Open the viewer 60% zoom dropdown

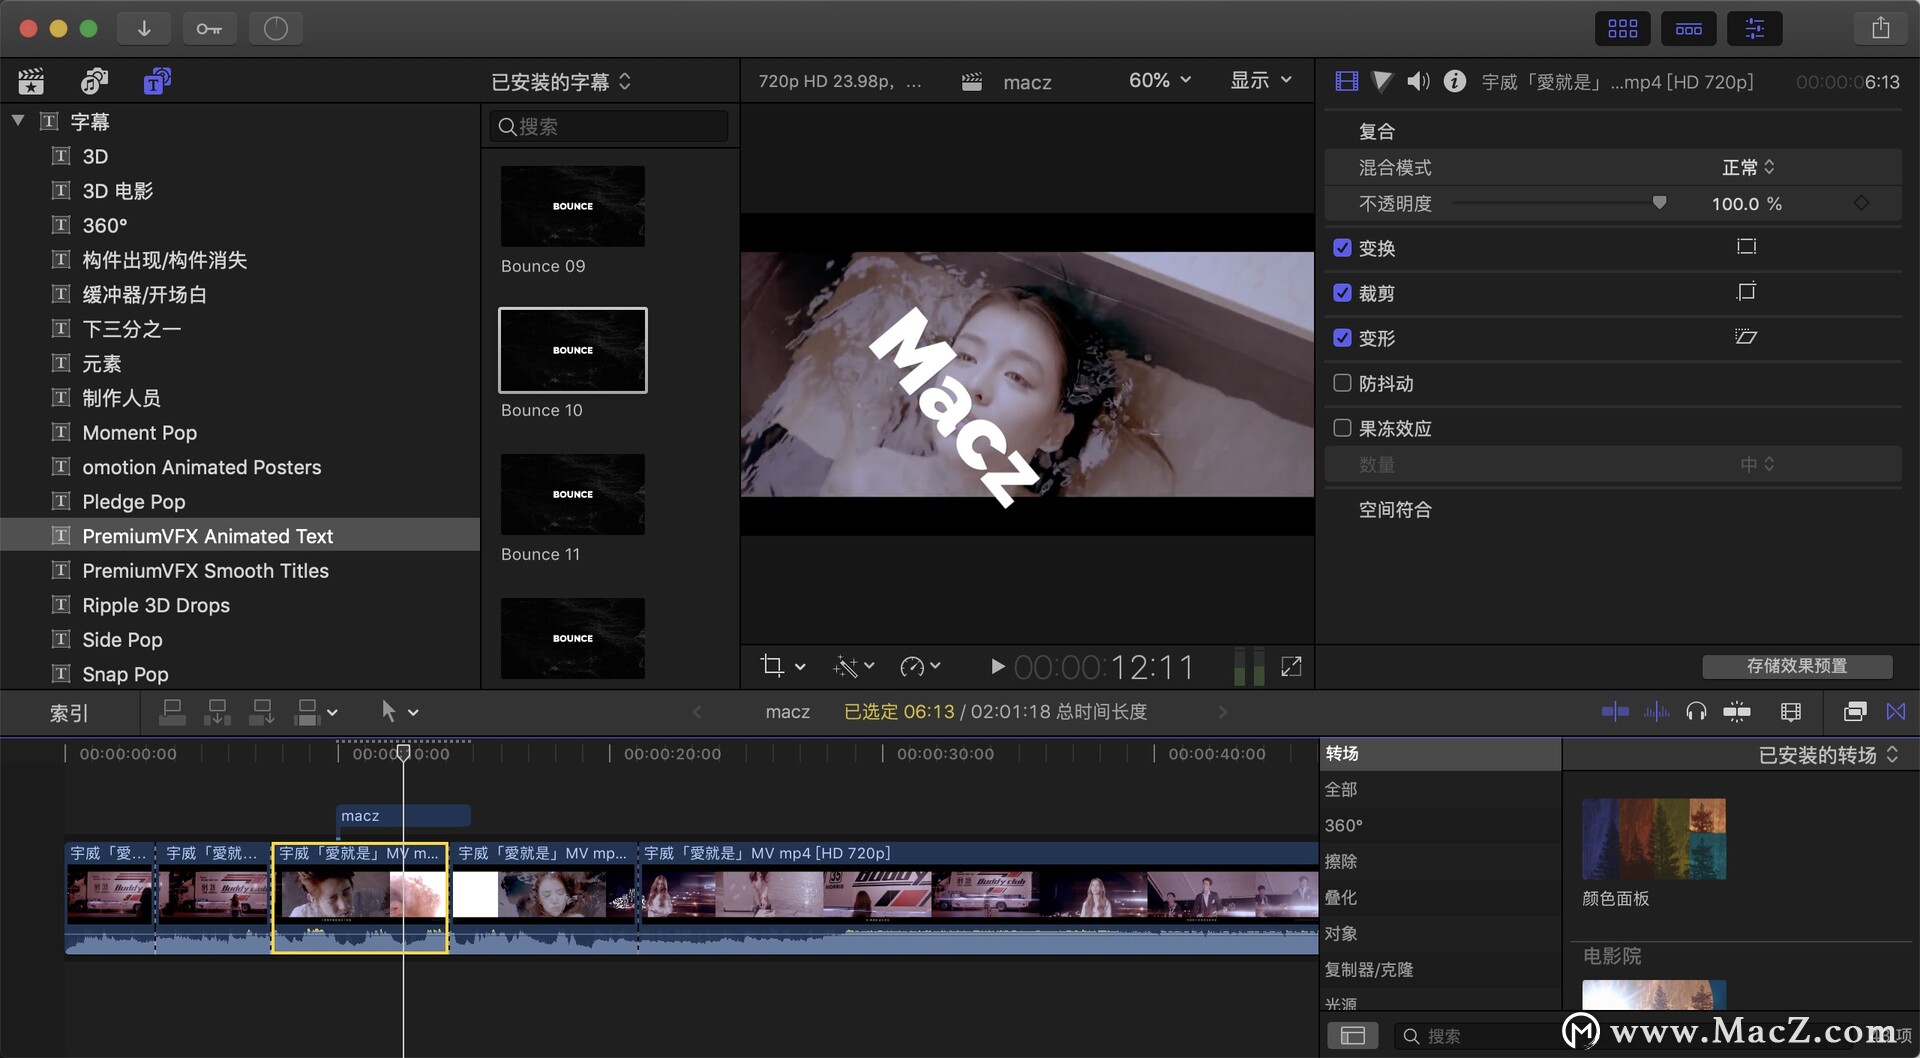pos(1160,80)
